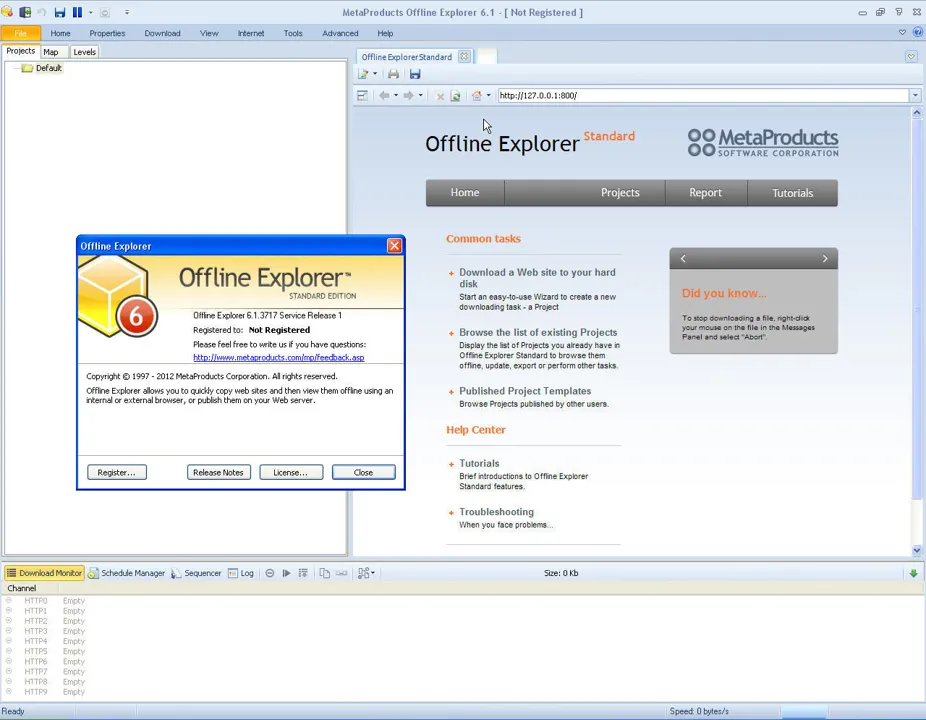Open the address bar URL dropdown

coord(915,95)
